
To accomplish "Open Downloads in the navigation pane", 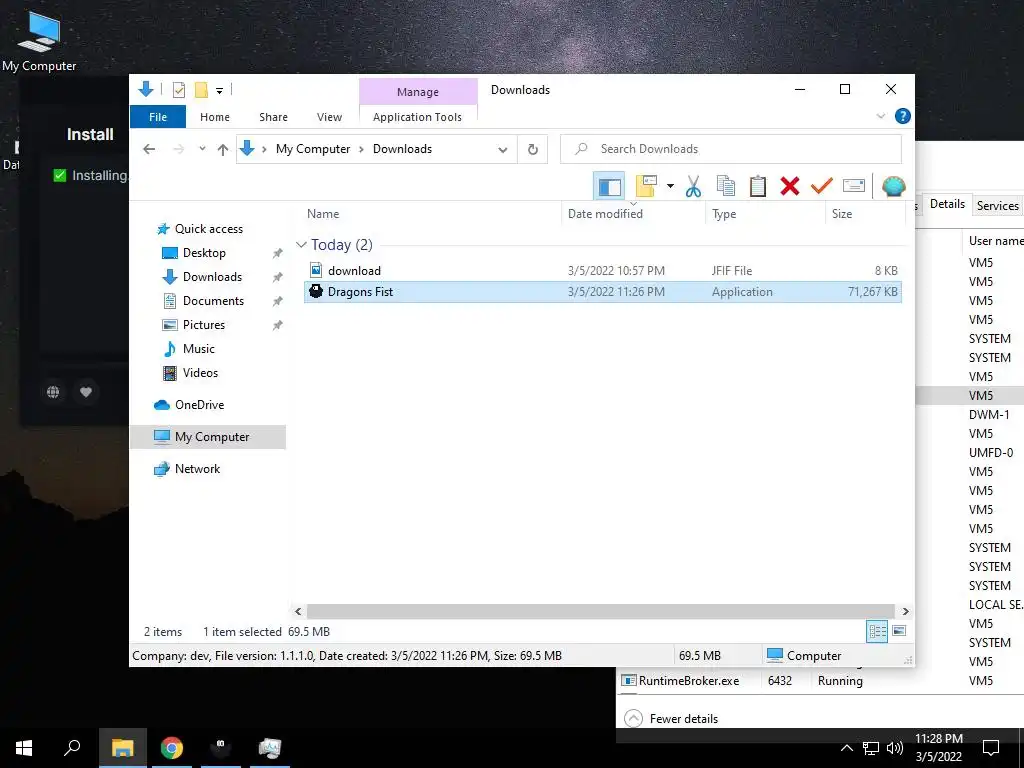I will click(212, 277).
